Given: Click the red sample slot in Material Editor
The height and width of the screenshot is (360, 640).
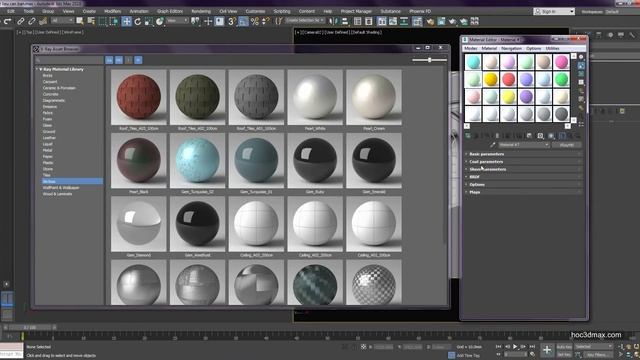Looking at the screenshot, I should (509, 79).
